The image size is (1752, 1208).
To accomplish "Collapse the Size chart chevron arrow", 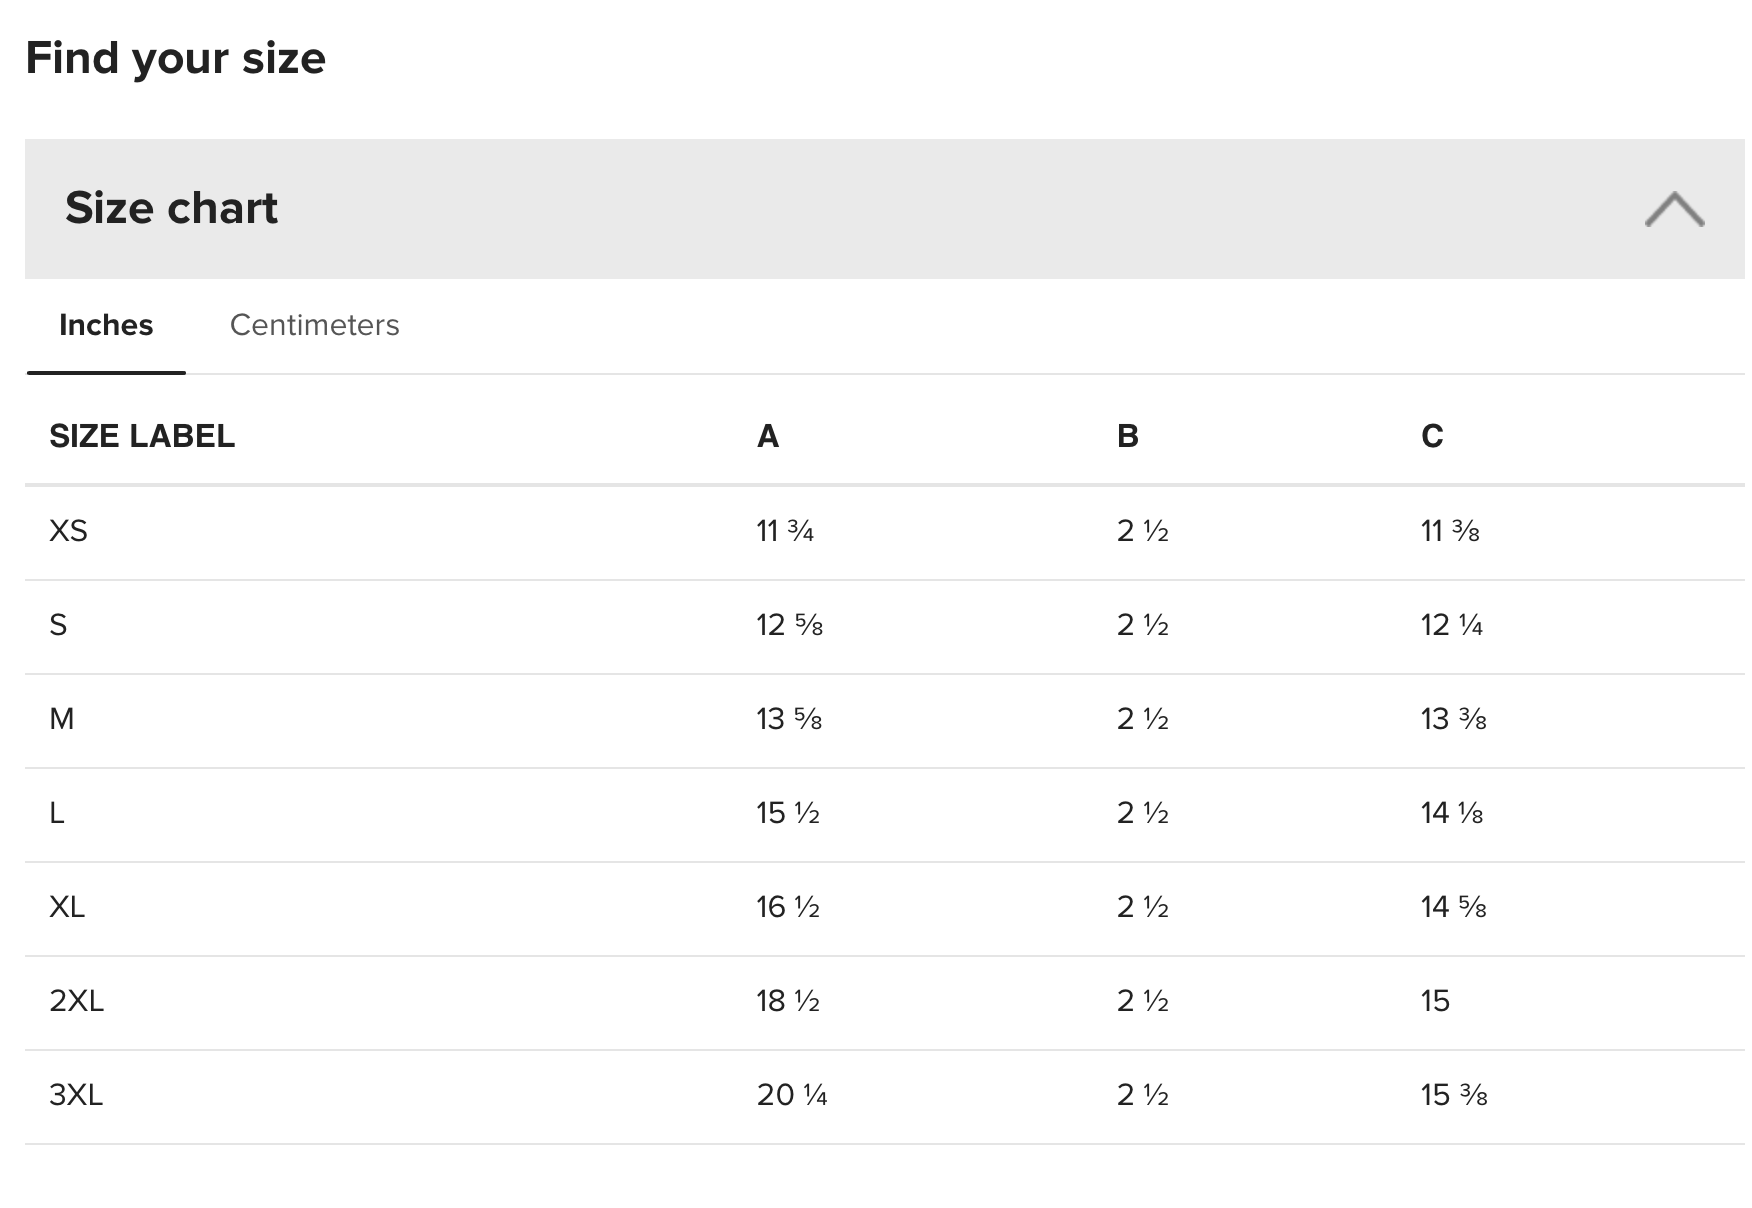I will click(1674, 209).
